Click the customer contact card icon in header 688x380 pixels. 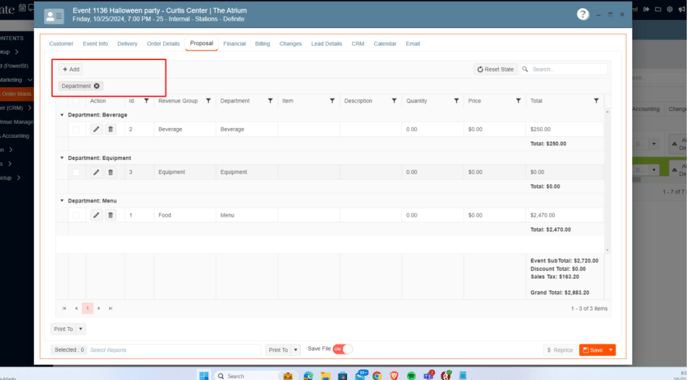pyautogui.click(x=54, y=16)
